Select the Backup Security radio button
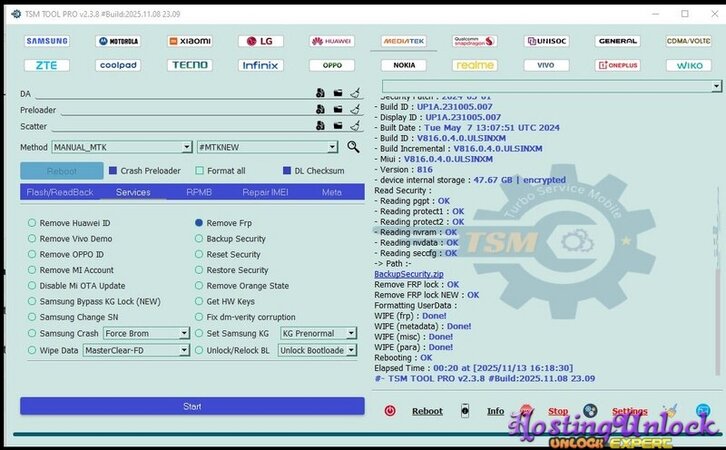This screenshot has width=726, height=450. (x=199, y=239)
